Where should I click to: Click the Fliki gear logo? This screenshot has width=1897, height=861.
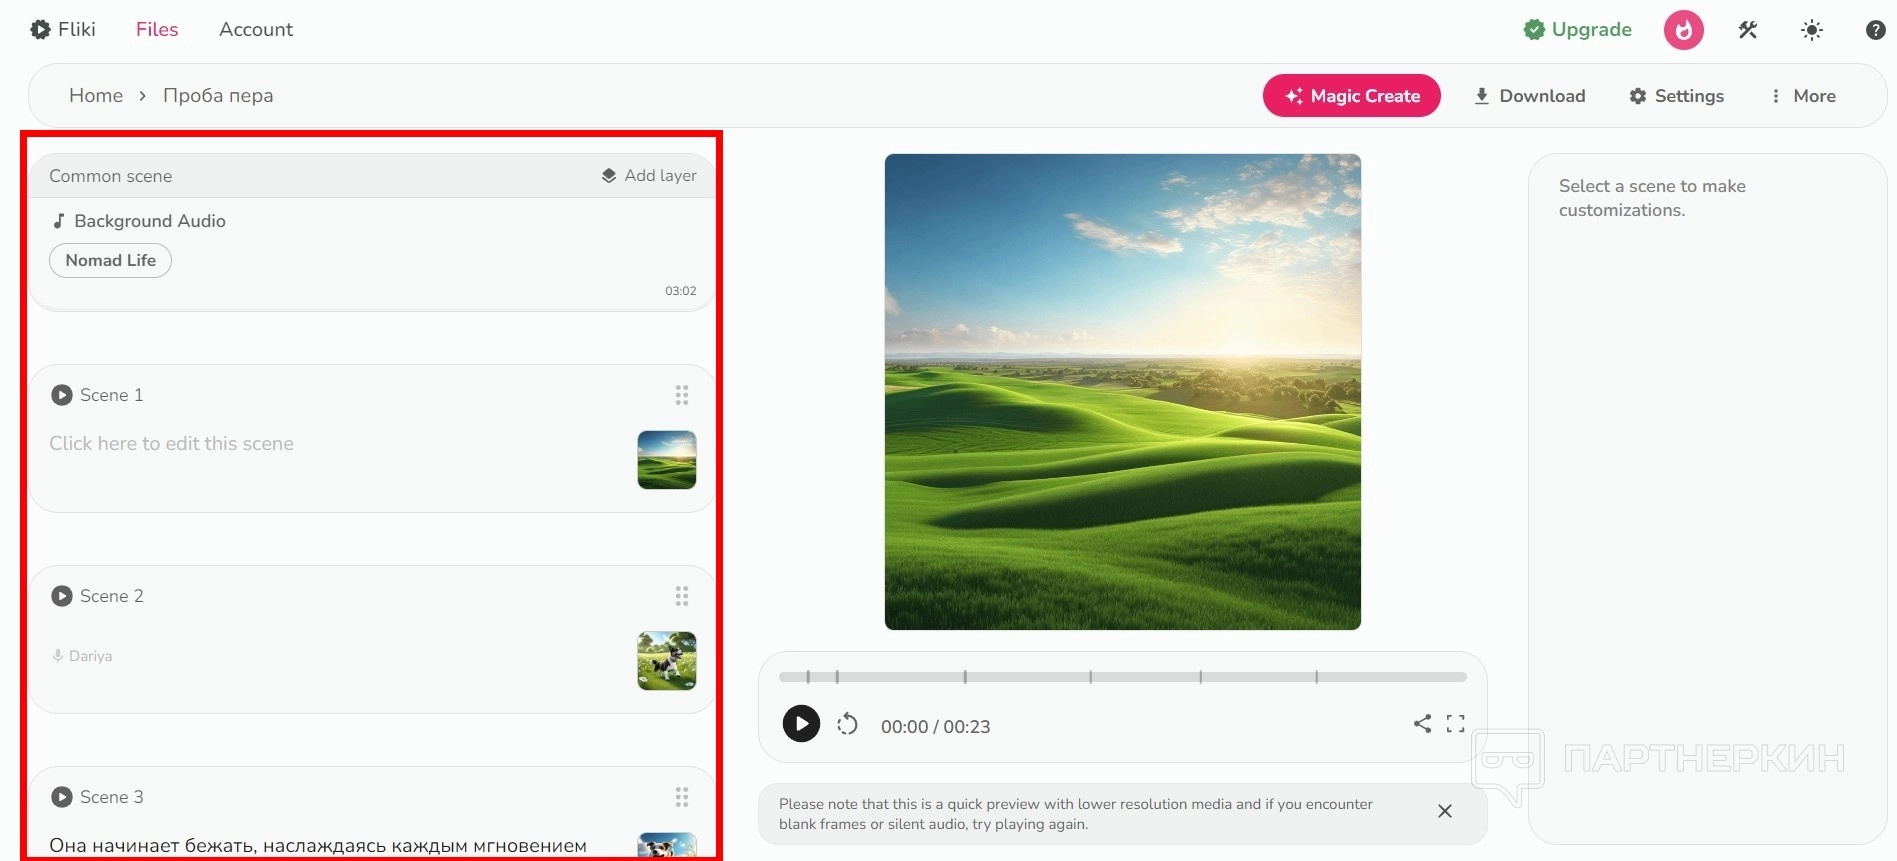click(x=40, y=30)
